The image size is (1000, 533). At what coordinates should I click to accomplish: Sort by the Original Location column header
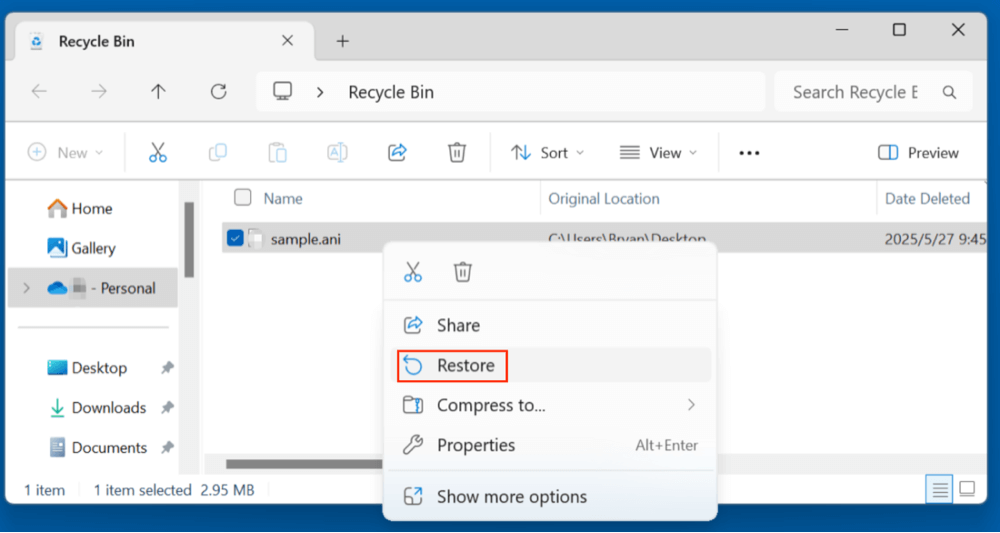tap(604, 198)
